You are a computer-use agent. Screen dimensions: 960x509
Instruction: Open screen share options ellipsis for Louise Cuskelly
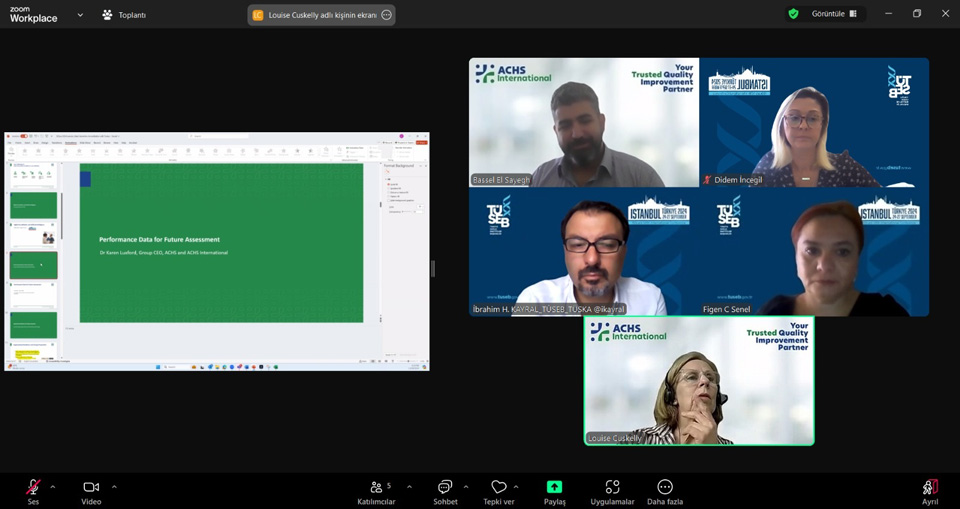[x=386, y=15]
